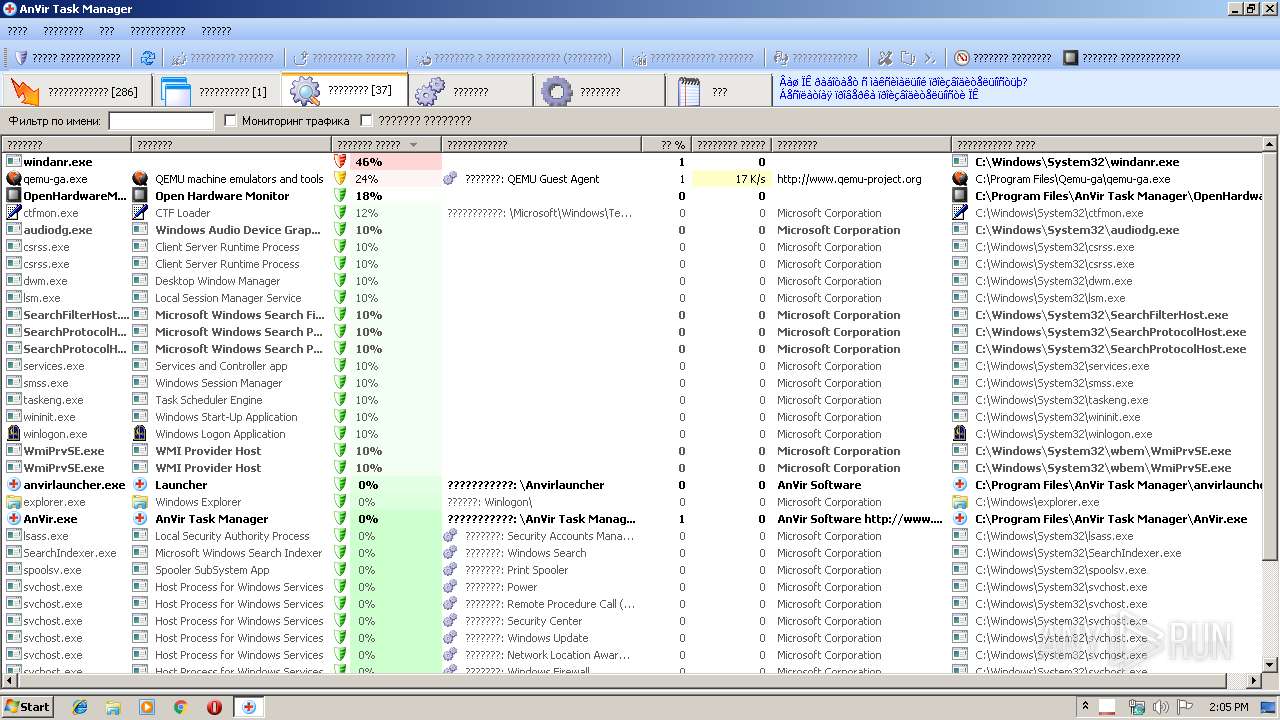Toggle the second checkbox next to traffic monitoring
Image resolution: width=1280 pixels, height=720 pixels.
(x=366, y=121)
